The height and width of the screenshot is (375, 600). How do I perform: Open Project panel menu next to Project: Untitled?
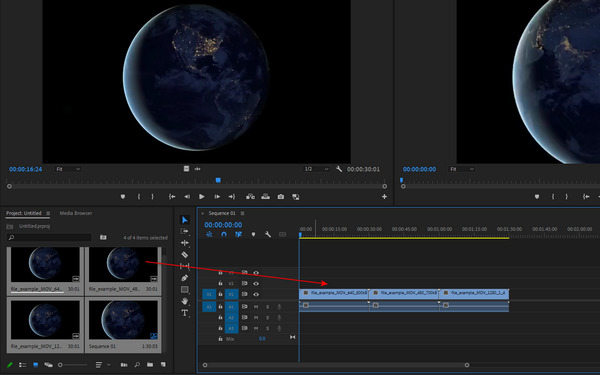click(48, 213)
